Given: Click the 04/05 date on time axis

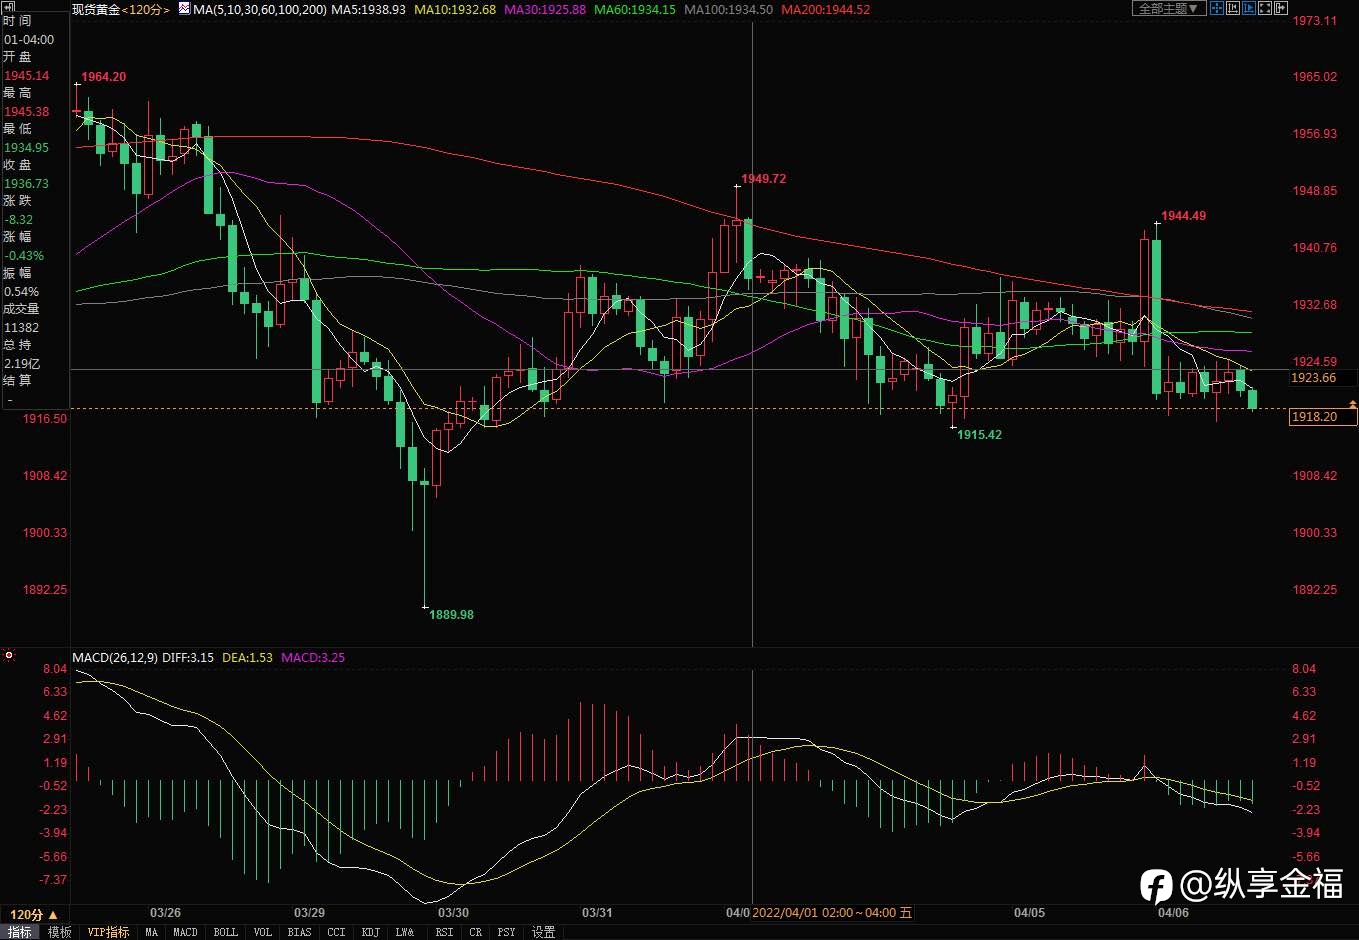Looking at the screenshot, I should [x=1029, y=912].
